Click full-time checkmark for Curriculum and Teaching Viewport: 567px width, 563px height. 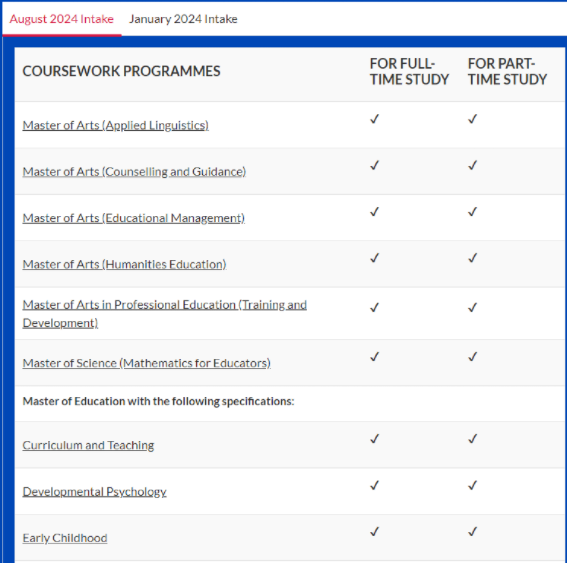(375, 439)
